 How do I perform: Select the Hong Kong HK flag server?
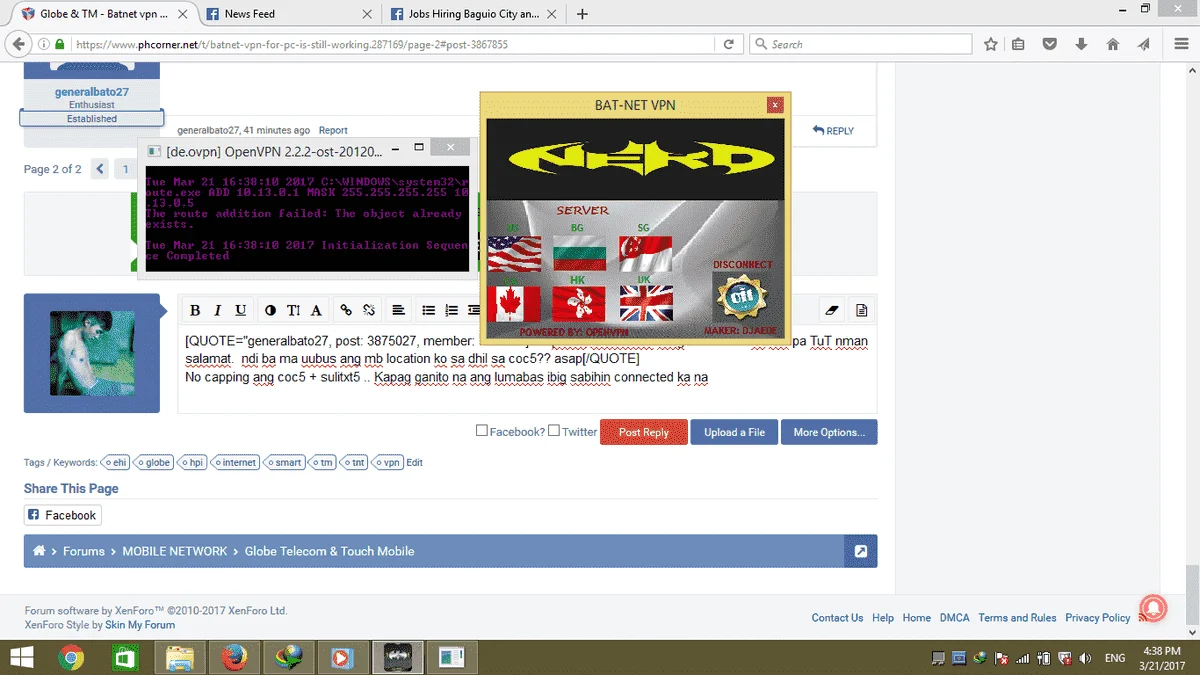point(580,304)
